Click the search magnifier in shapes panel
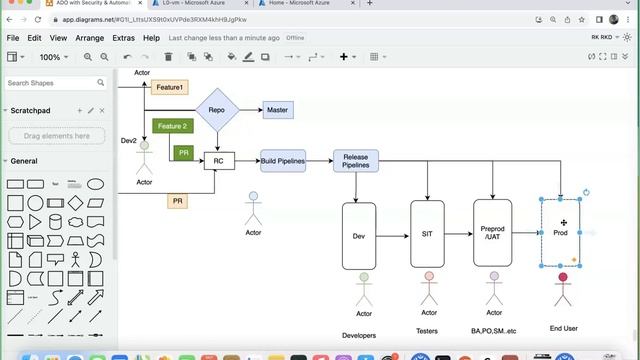The height and width of the screenshot is (360, 640). pos(100,83)
